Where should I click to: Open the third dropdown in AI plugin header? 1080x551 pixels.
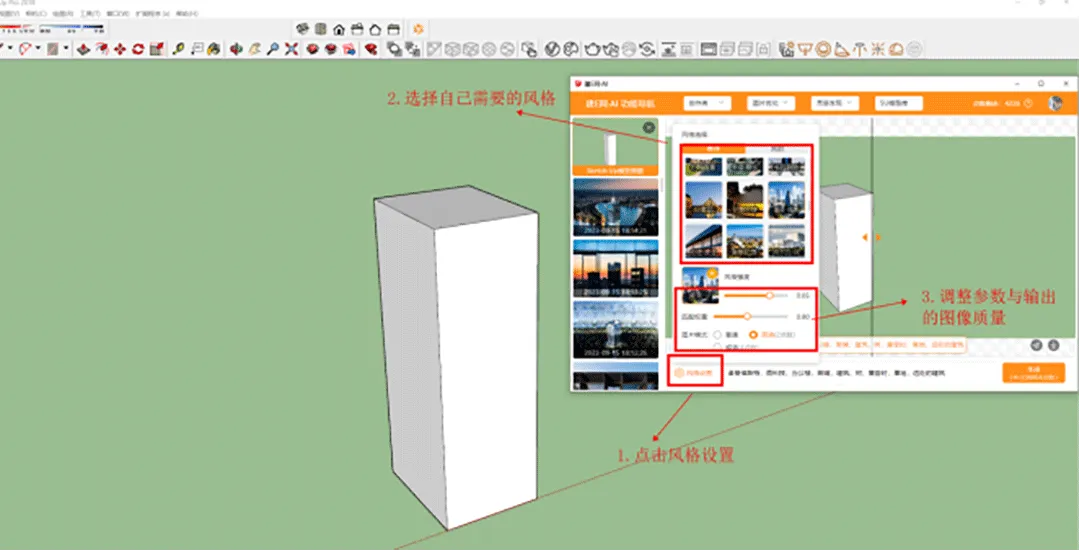click(x=835, y=103)
